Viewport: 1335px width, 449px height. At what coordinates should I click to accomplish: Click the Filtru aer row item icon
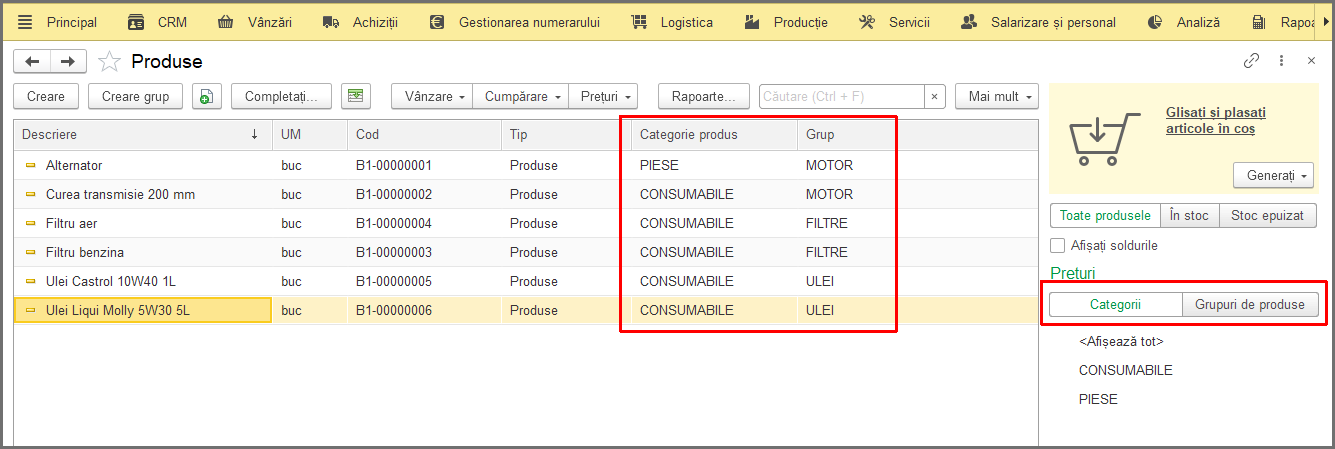coord(30,224)
